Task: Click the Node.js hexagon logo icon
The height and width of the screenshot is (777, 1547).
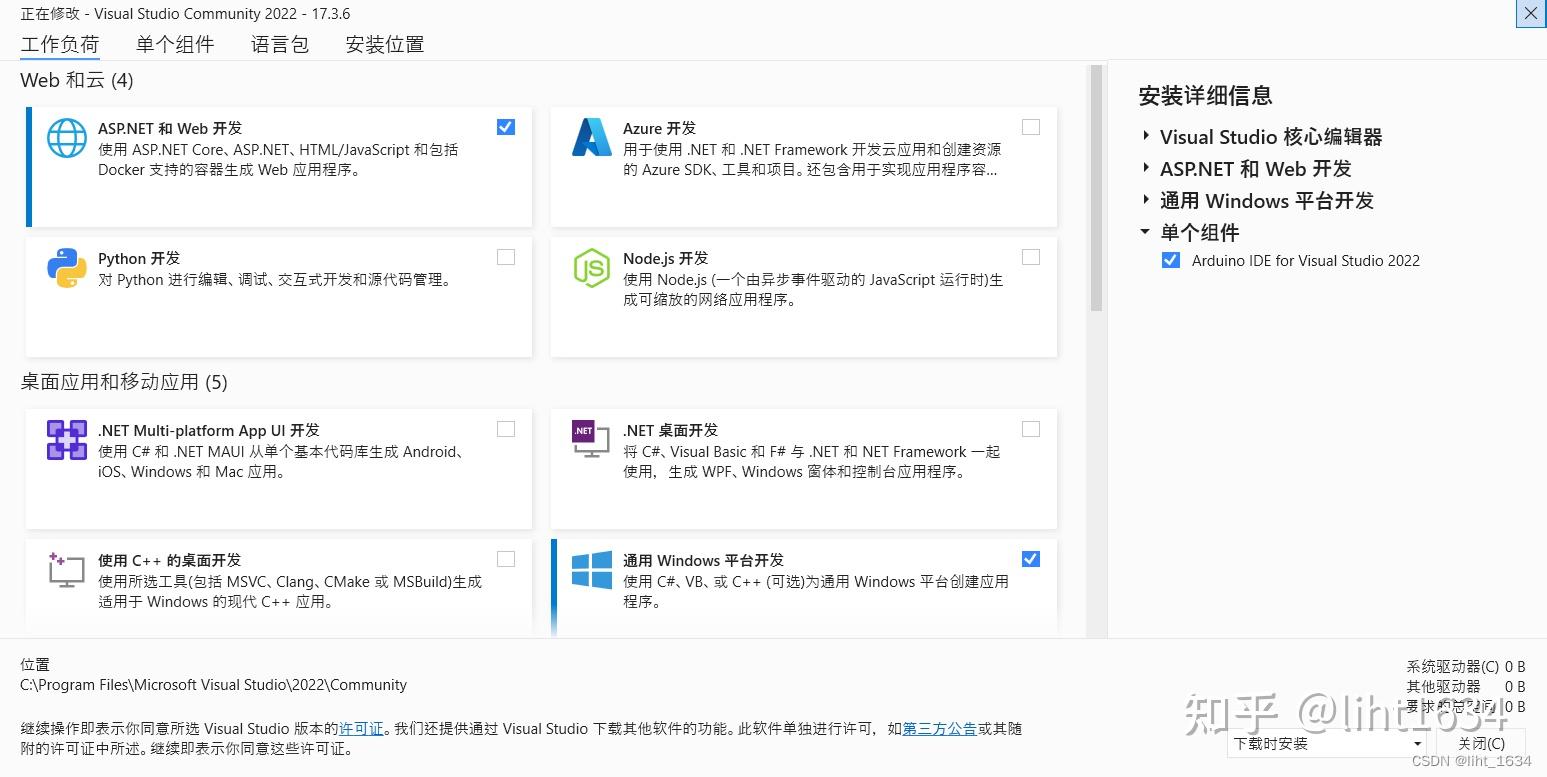Action: coord(591,268)
